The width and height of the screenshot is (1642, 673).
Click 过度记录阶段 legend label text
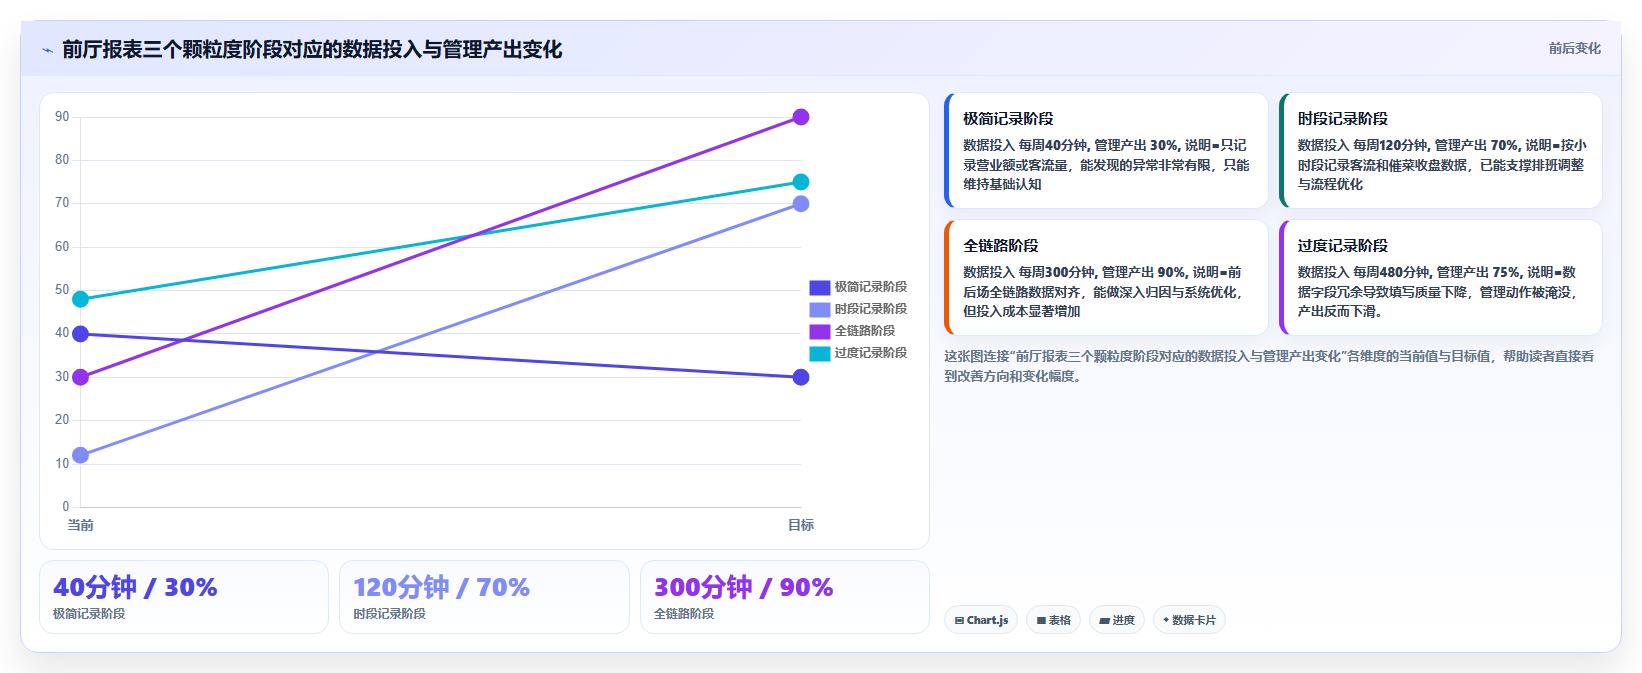pos(871,353)
